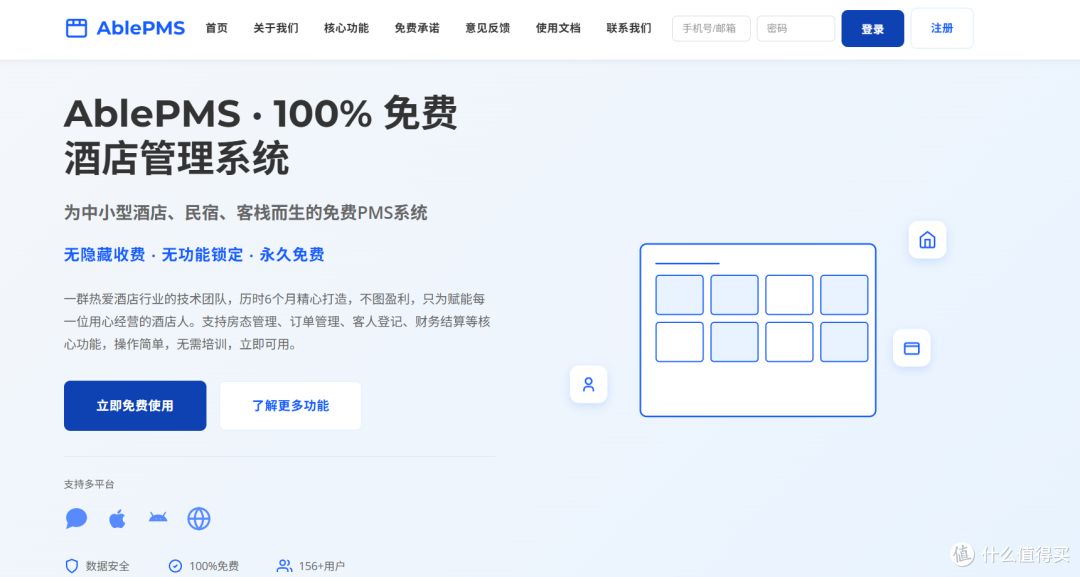The image size is (1080, 577).
Task: Click the room grid illustration panel
Action: pos(758,330)
